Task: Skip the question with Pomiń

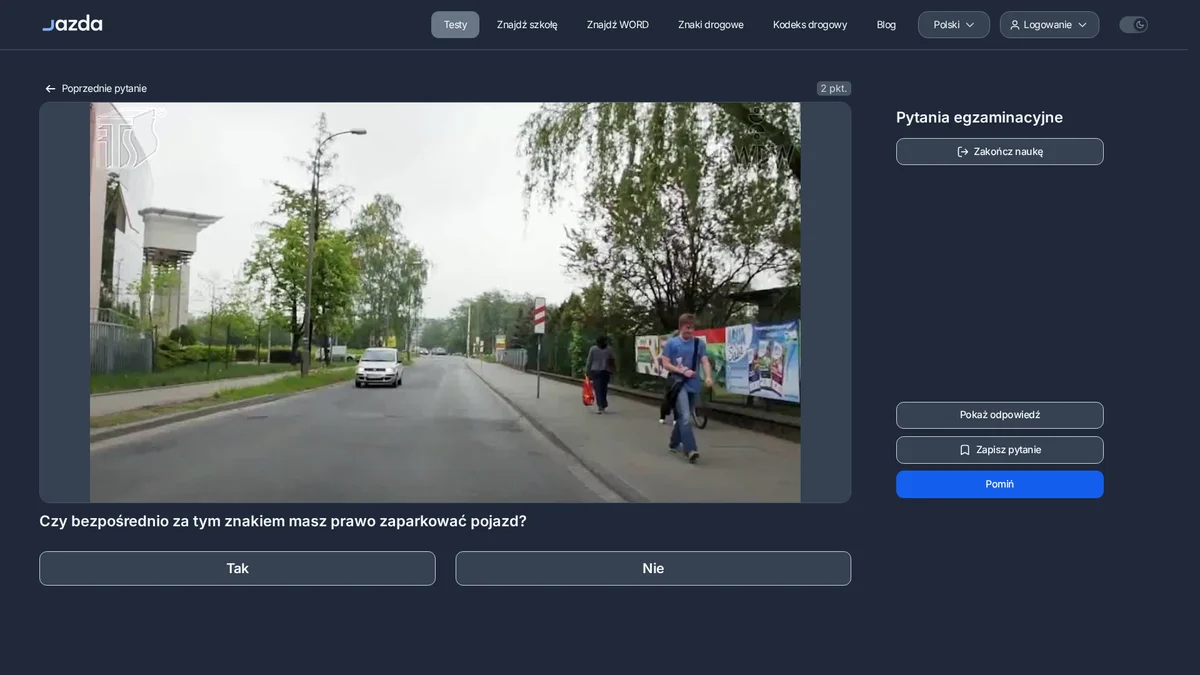Action: pyautogui.click(x=1000, y=484)
